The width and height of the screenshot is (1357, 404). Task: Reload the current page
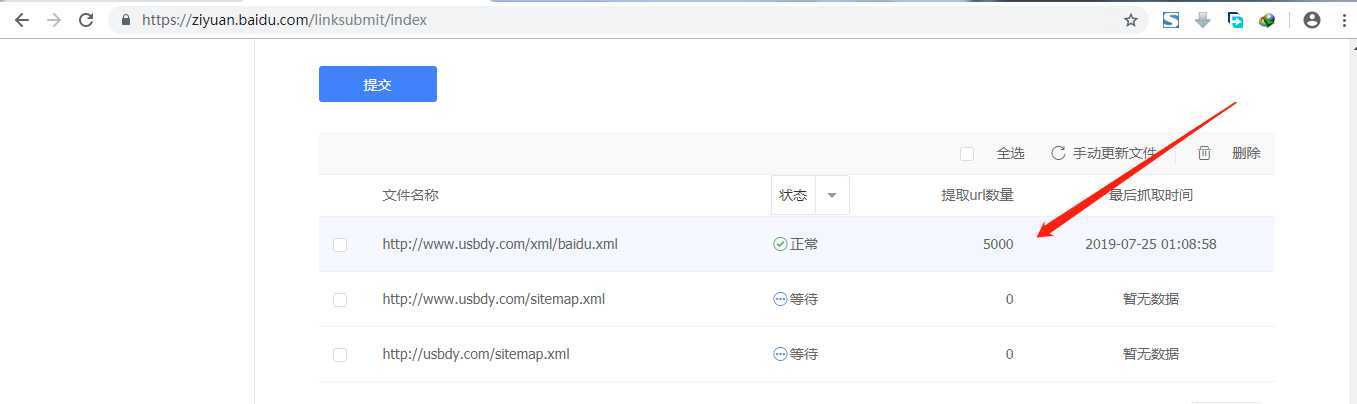tap(87, 20)
